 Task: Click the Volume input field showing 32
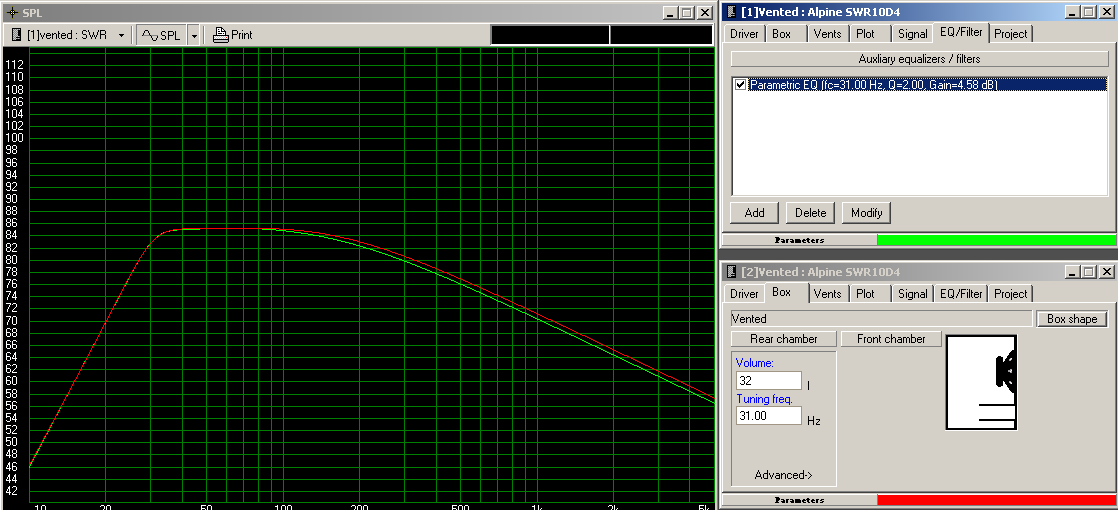coord(769,381)
